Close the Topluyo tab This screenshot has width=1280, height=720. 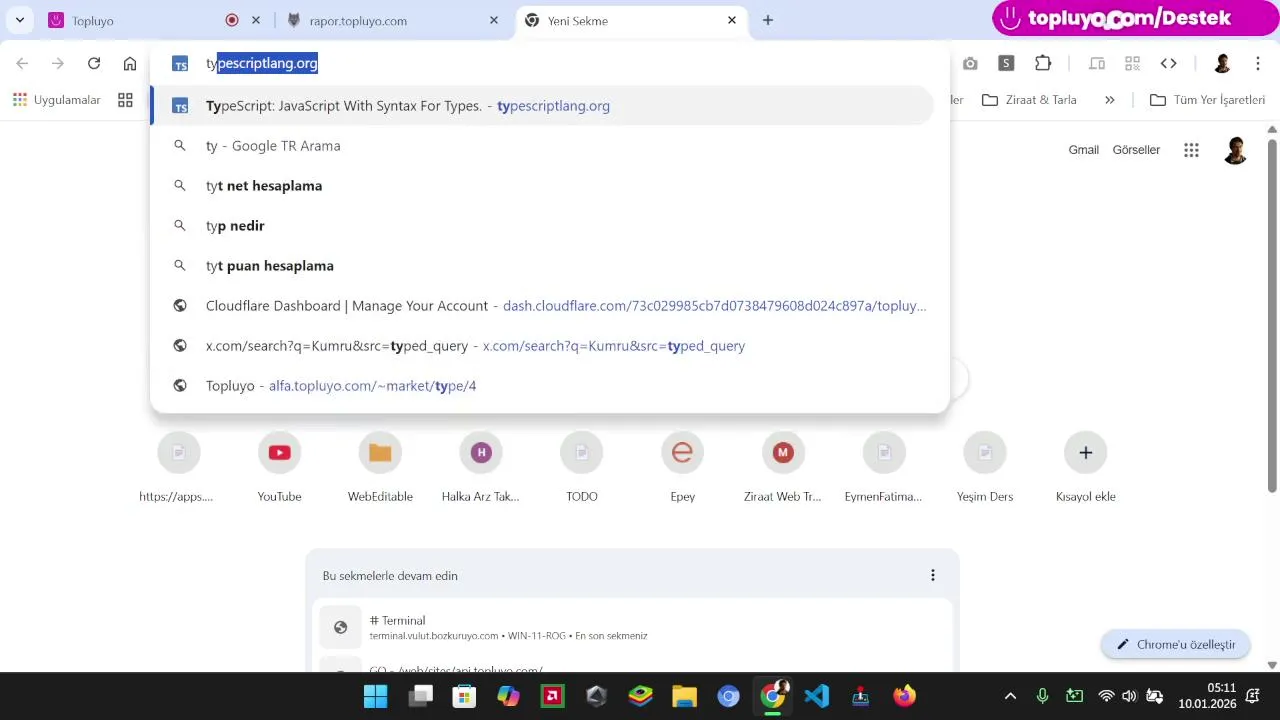click(256, 20)
